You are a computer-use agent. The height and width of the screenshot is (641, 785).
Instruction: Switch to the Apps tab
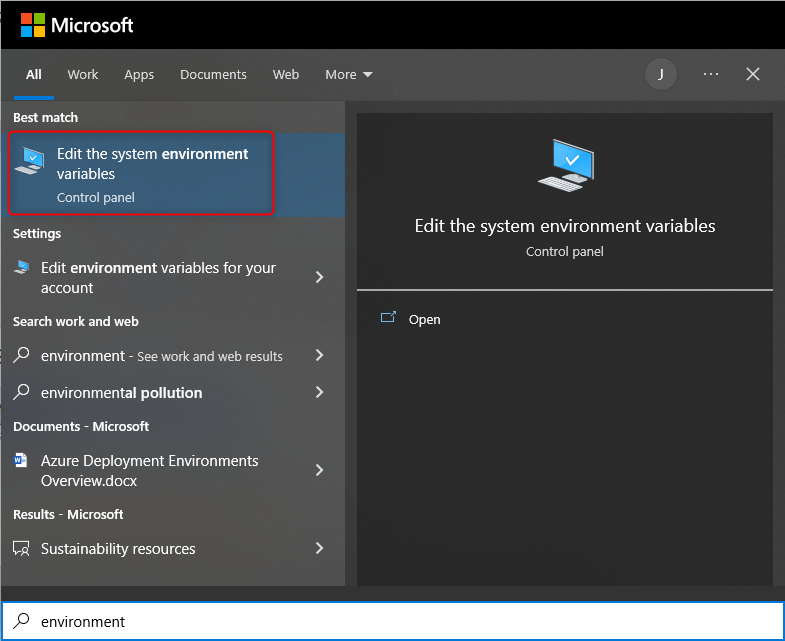(x=139, y=74)
